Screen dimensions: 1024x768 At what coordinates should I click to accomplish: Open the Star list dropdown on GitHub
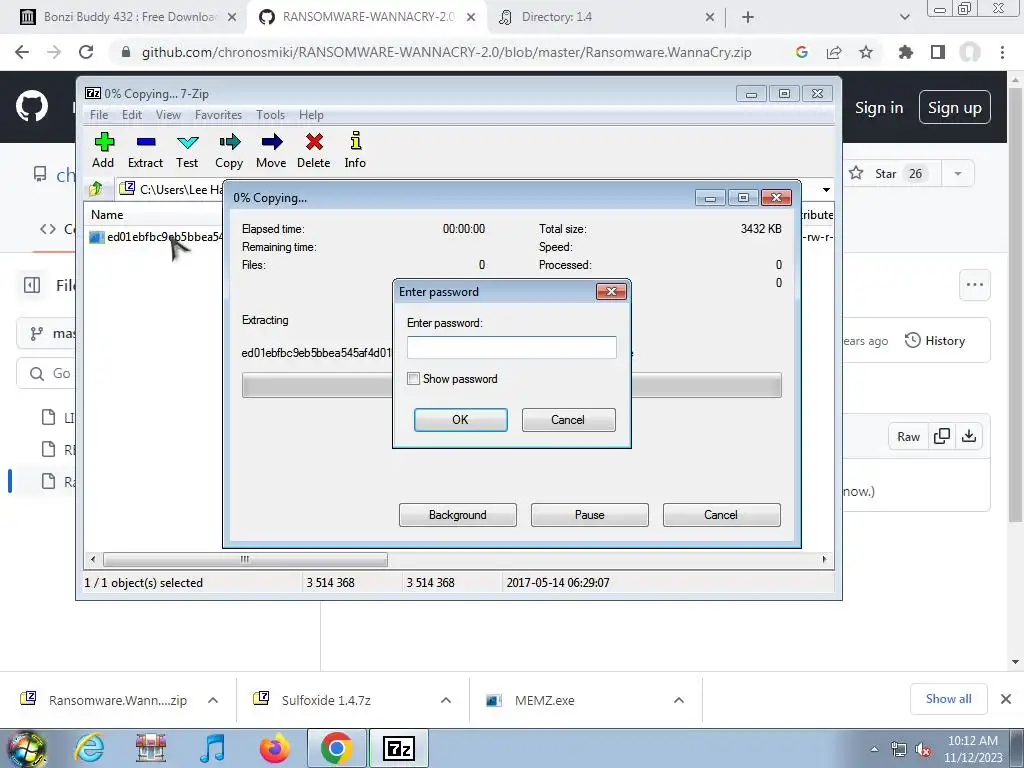(x=957, y=174)
